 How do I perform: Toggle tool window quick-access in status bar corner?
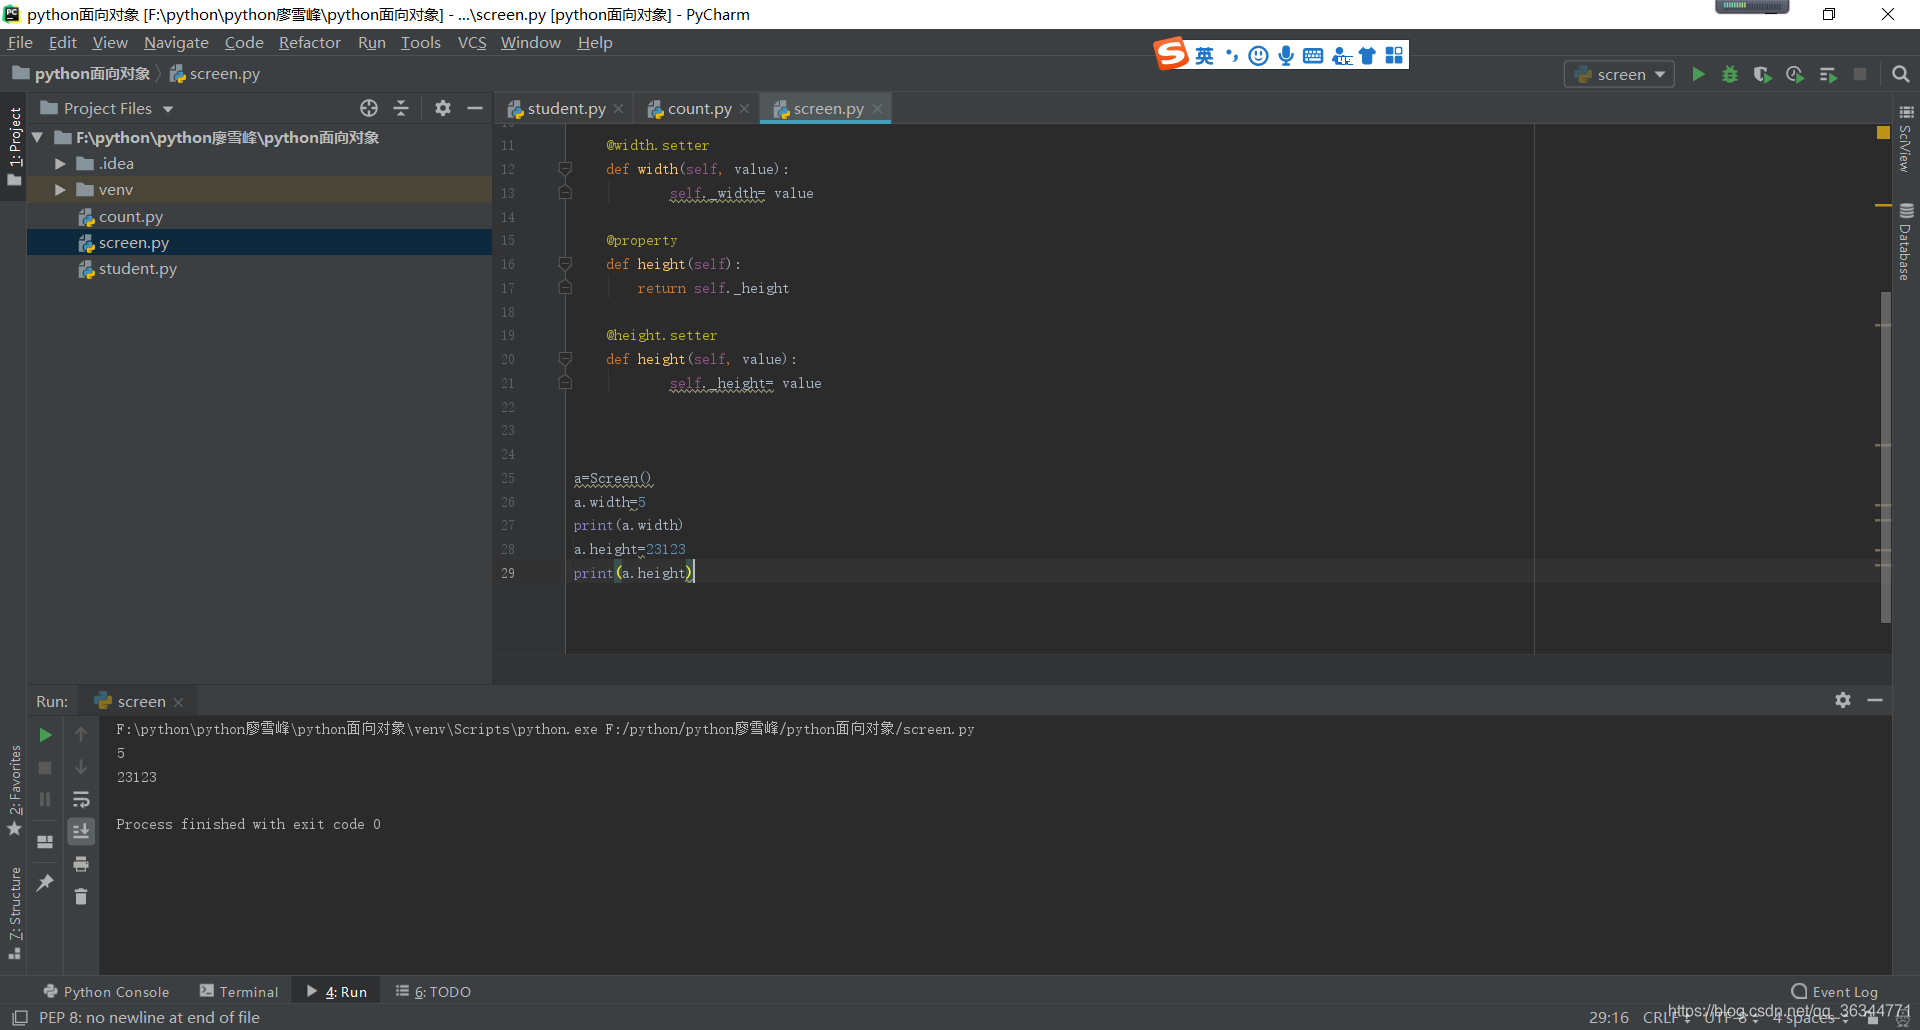click(19, 1018)
